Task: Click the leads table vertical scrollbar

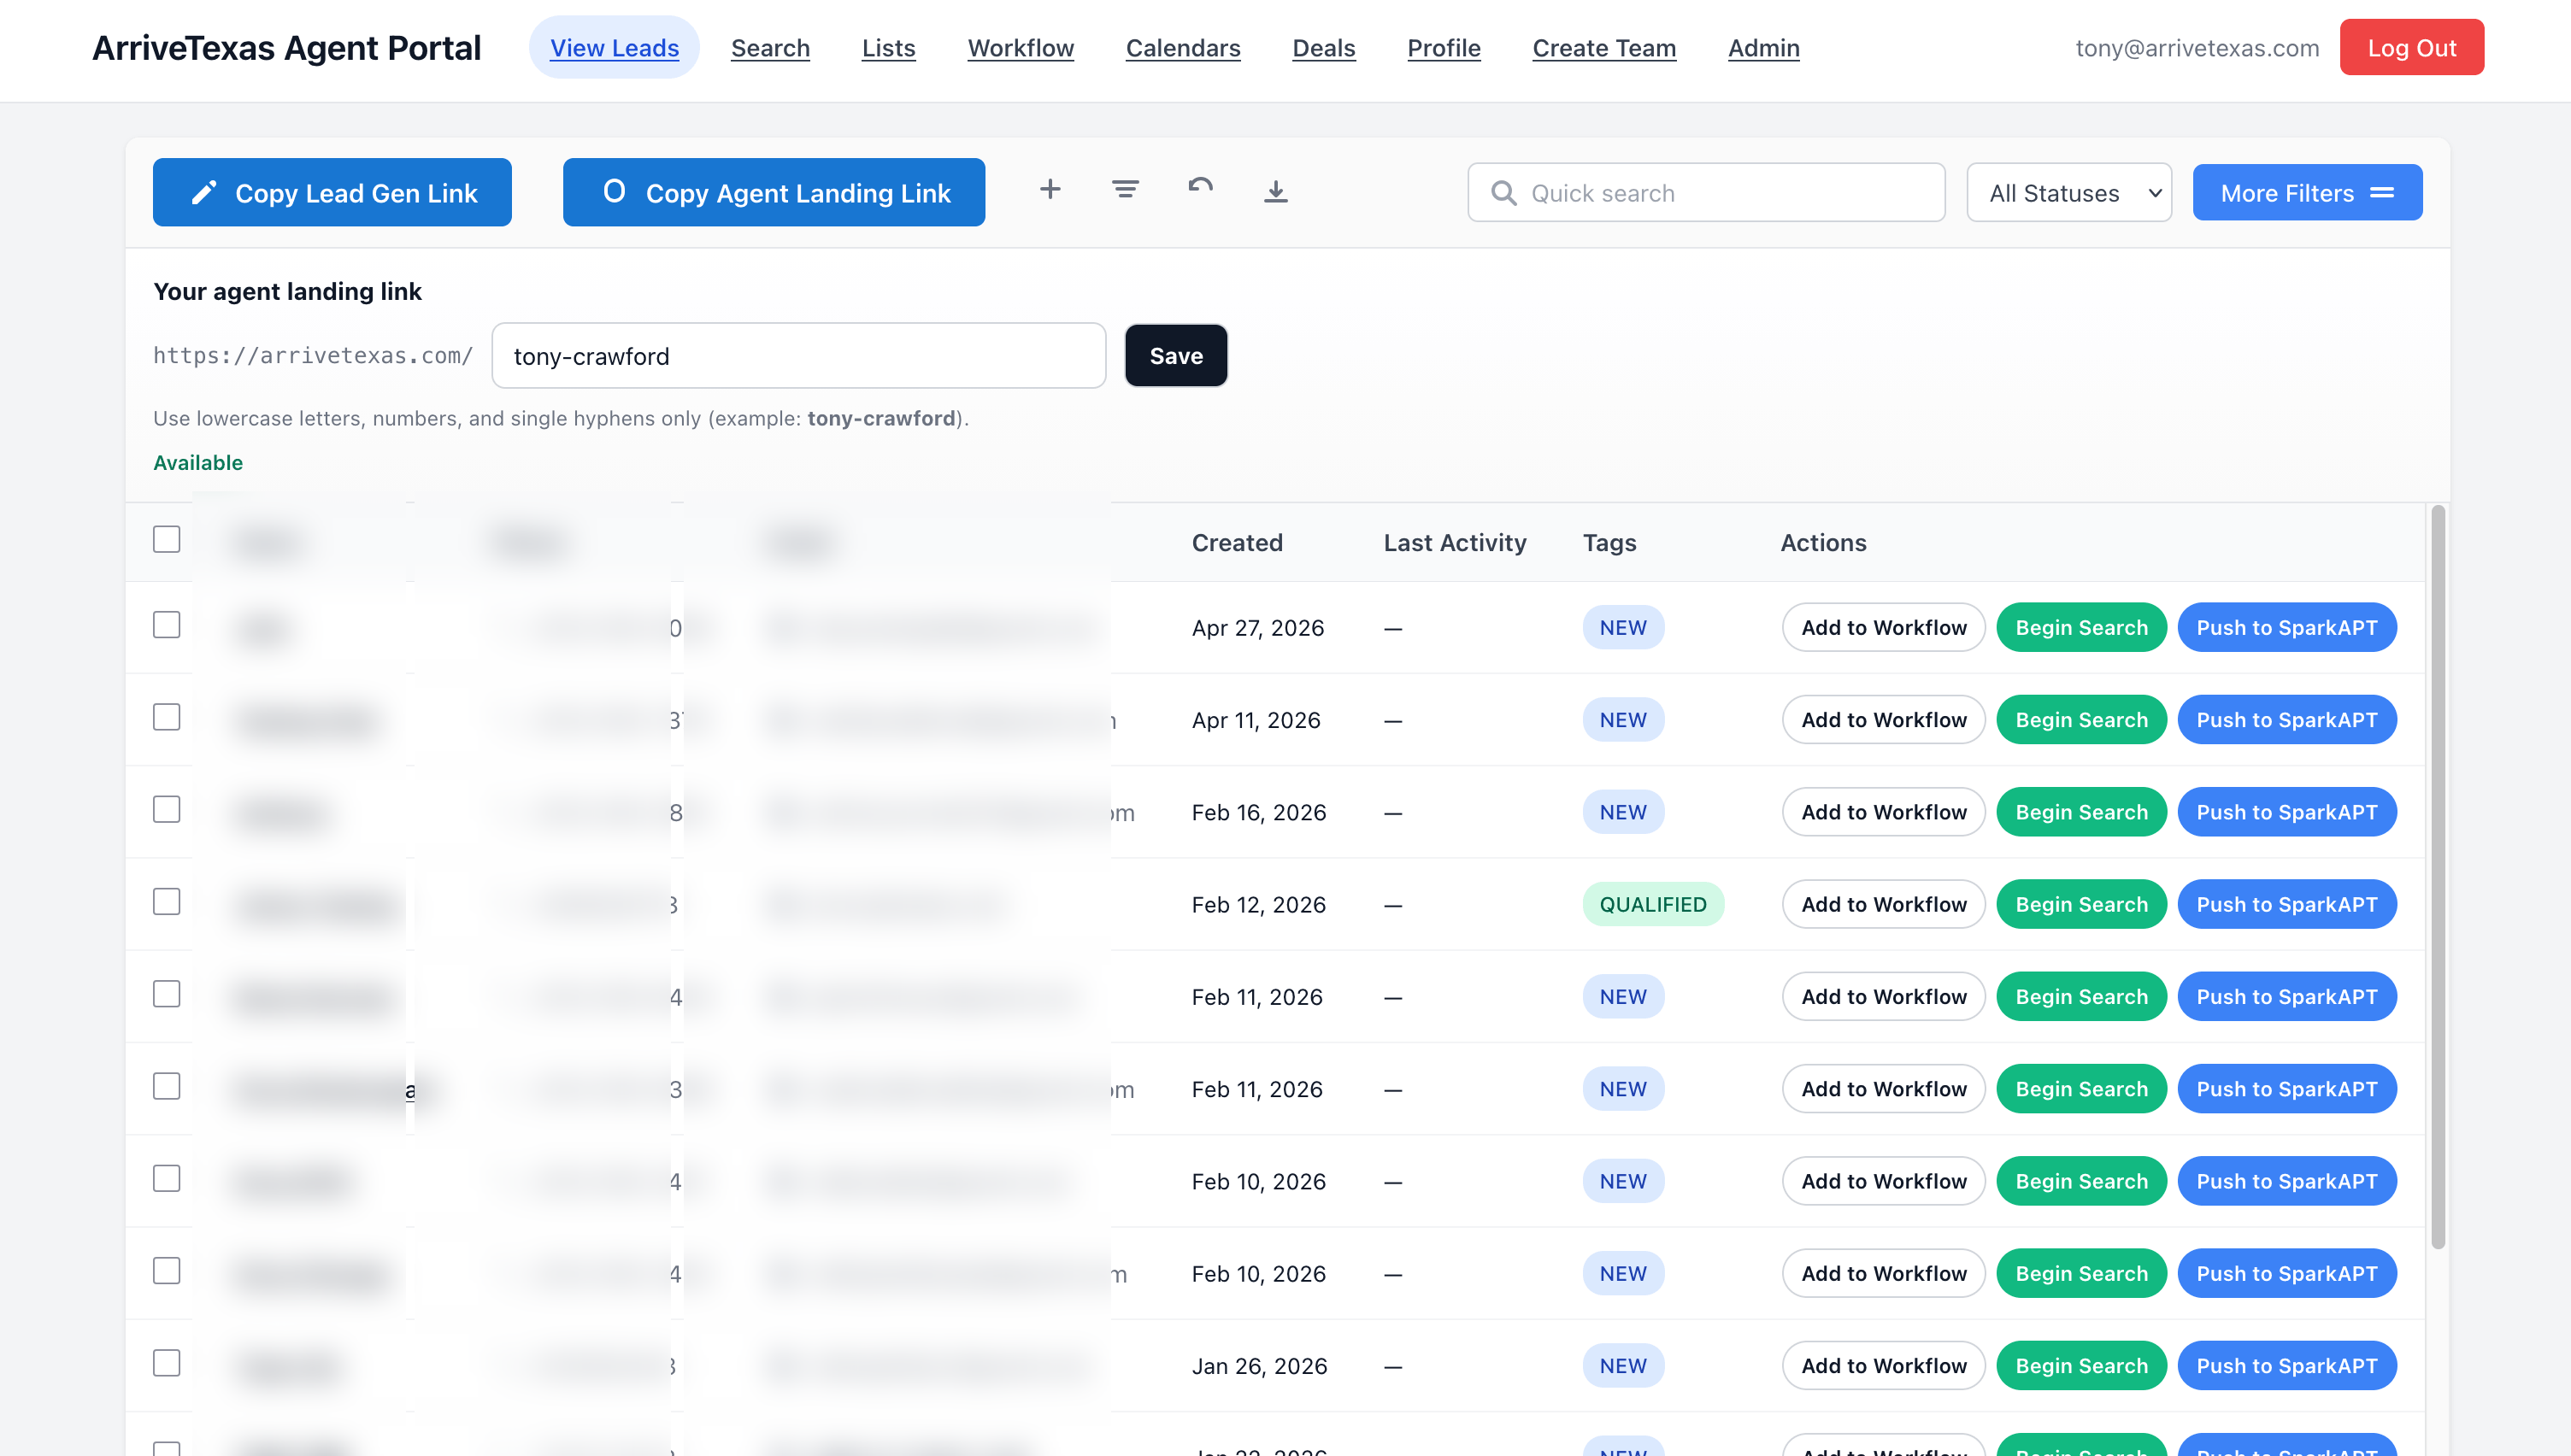Action: point(2438,876)
